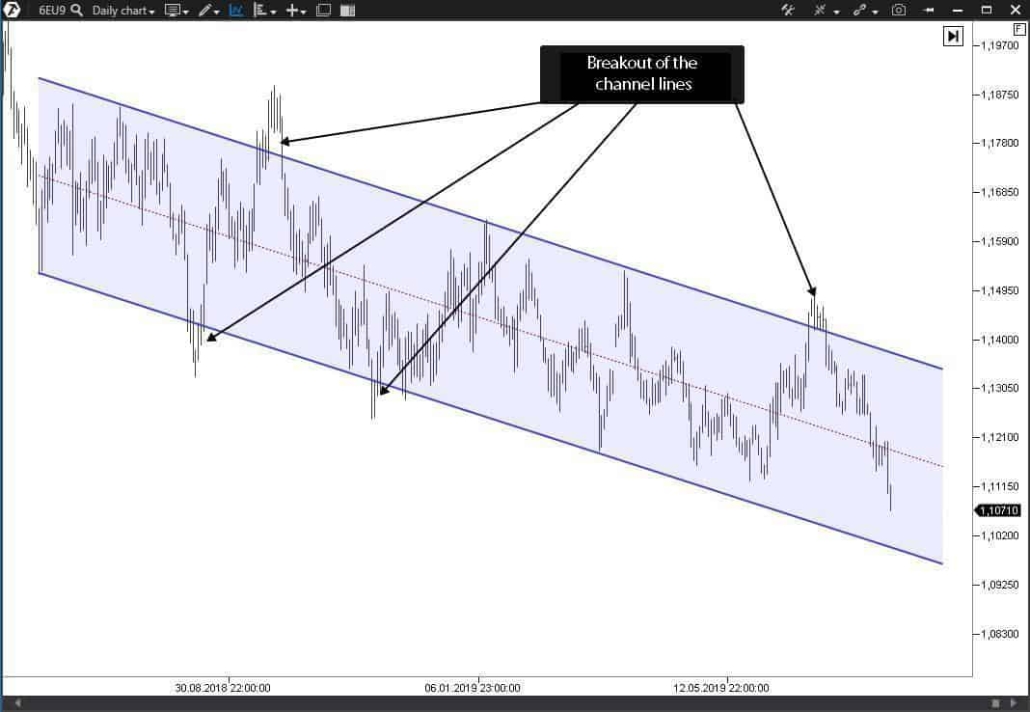Toggle the pin window icon
This screenshot has height=712, width=1030.
929,10
